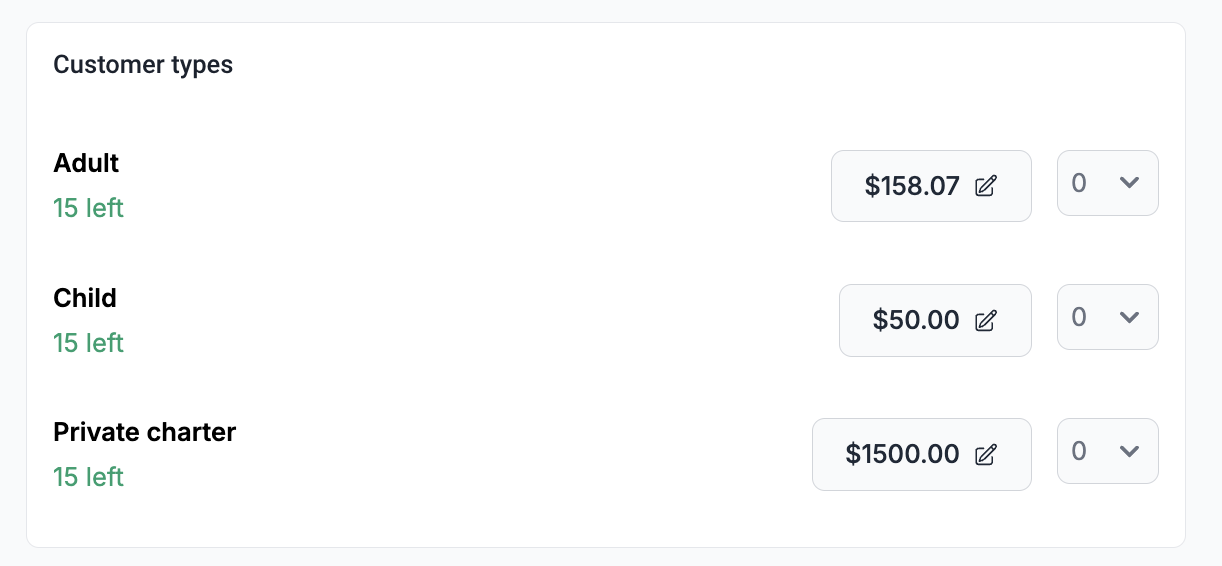Click the "0" value in Adult's quantity selector

coord(1079,183)
